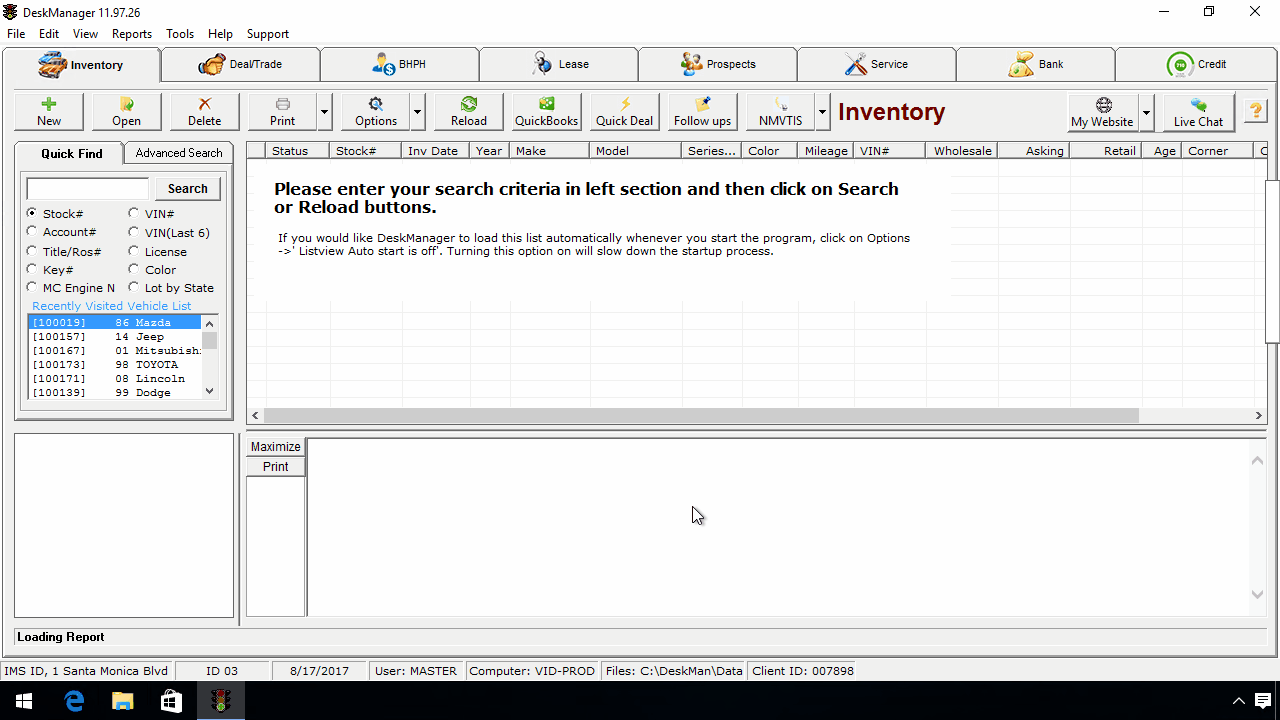Switch to the Service tab

(876, 64)
